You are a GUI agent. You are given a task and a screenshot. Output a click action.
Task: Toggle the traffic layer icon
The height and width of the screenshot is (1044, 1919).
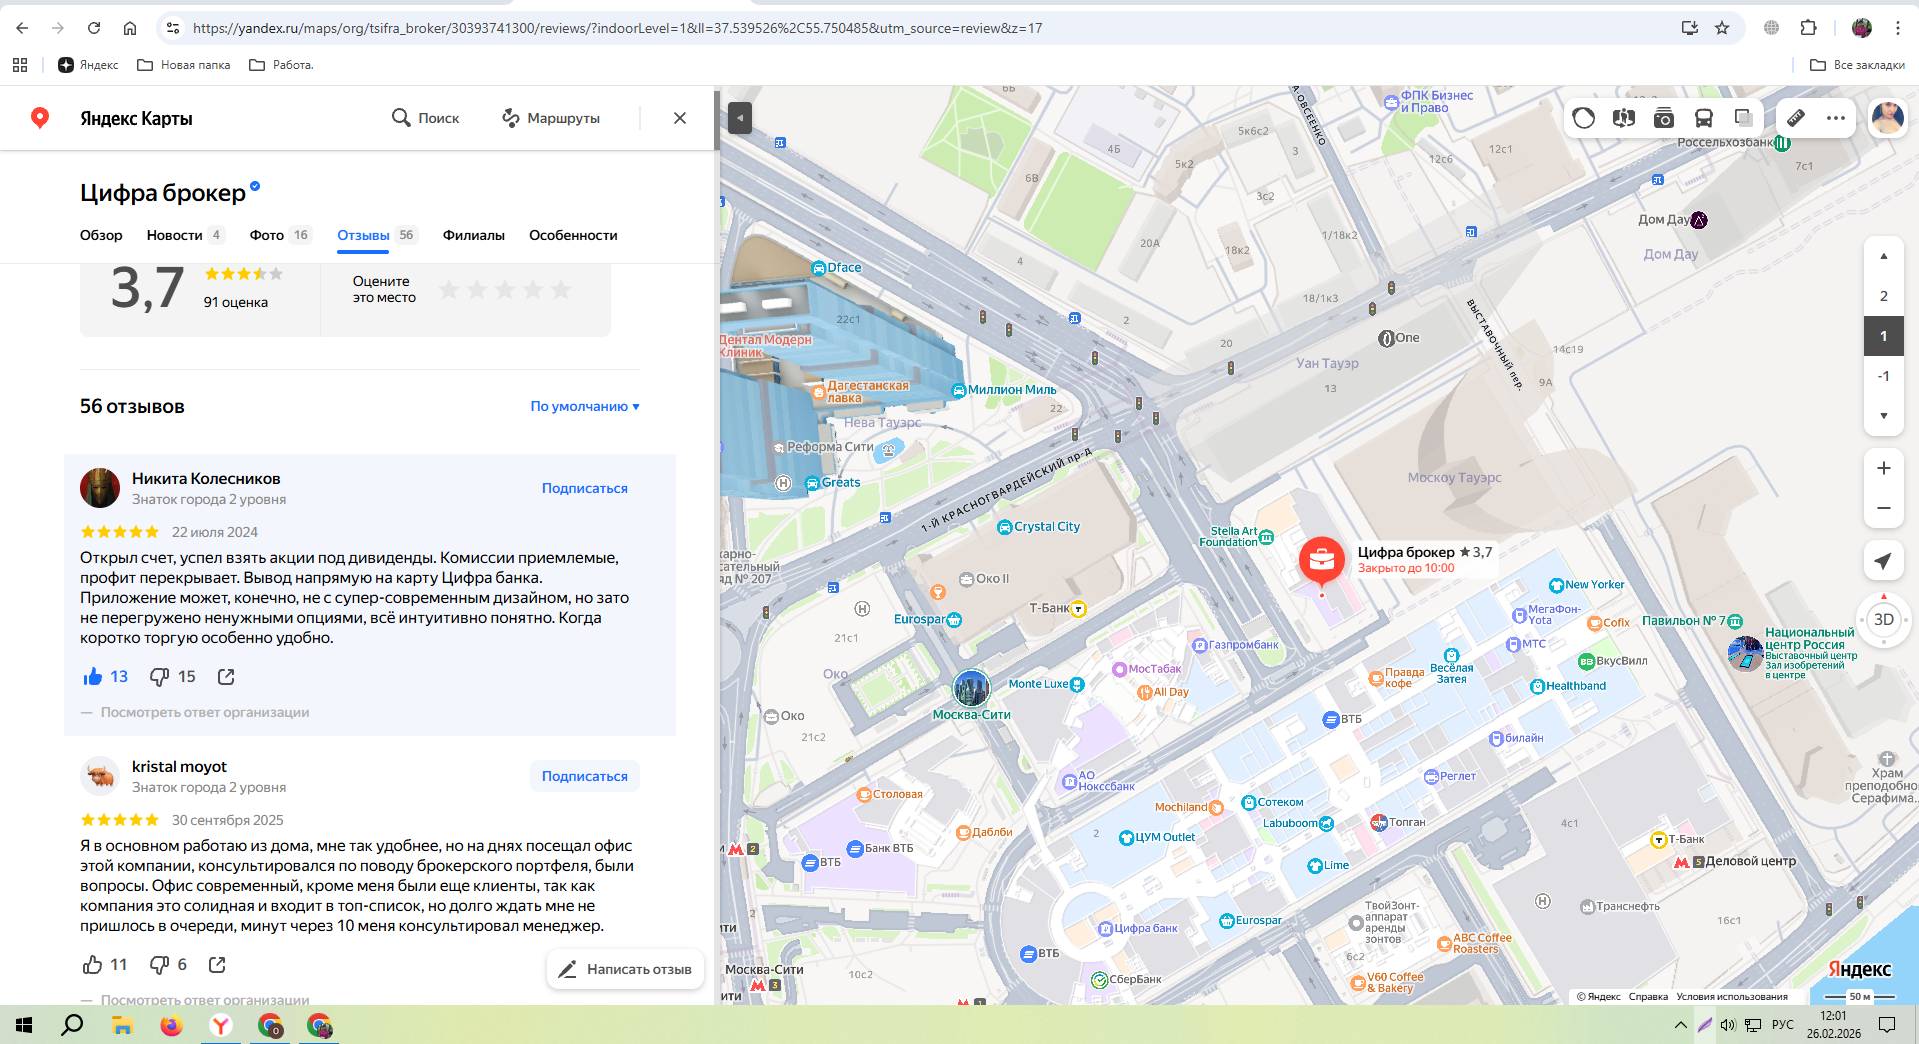pyautogui.click(x=1584, y=118)
